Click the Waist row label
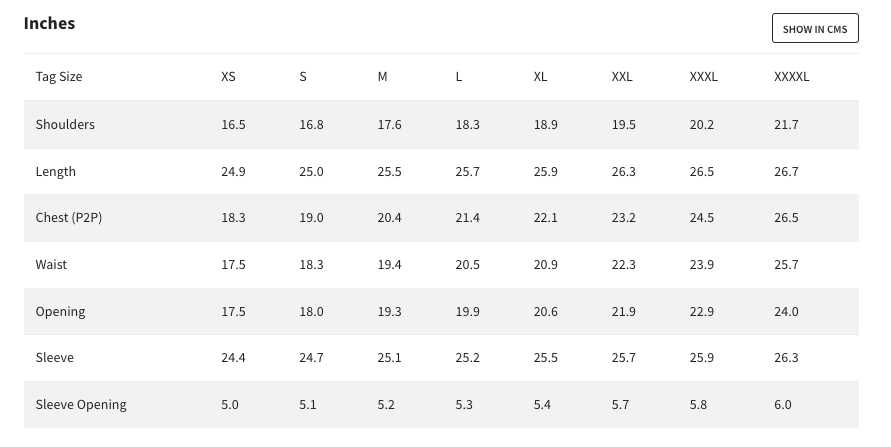 pos(51,265)
